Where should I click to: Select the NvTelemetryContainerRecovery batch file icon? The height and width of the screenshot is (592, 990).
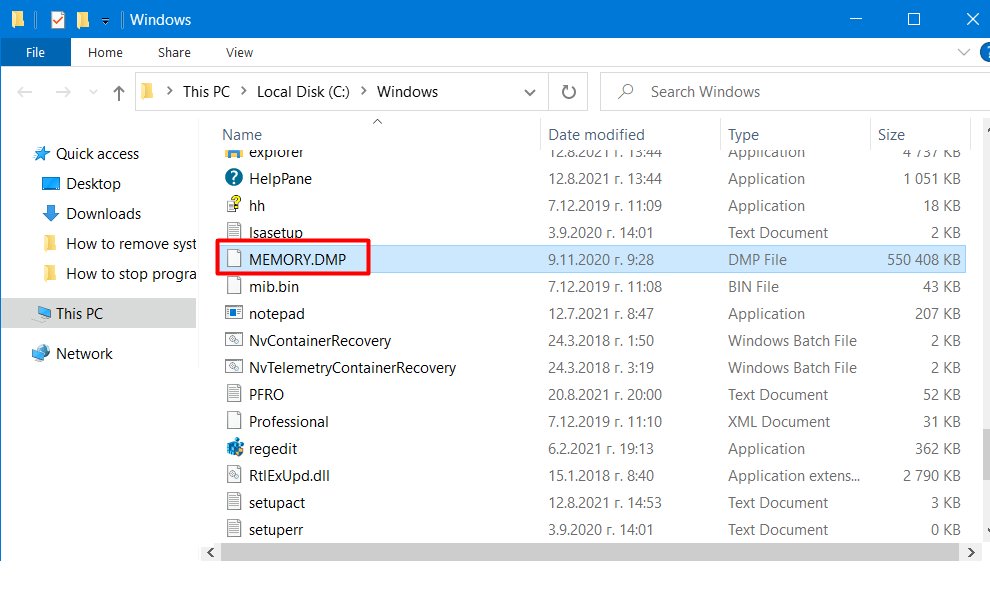click(234, 367)
